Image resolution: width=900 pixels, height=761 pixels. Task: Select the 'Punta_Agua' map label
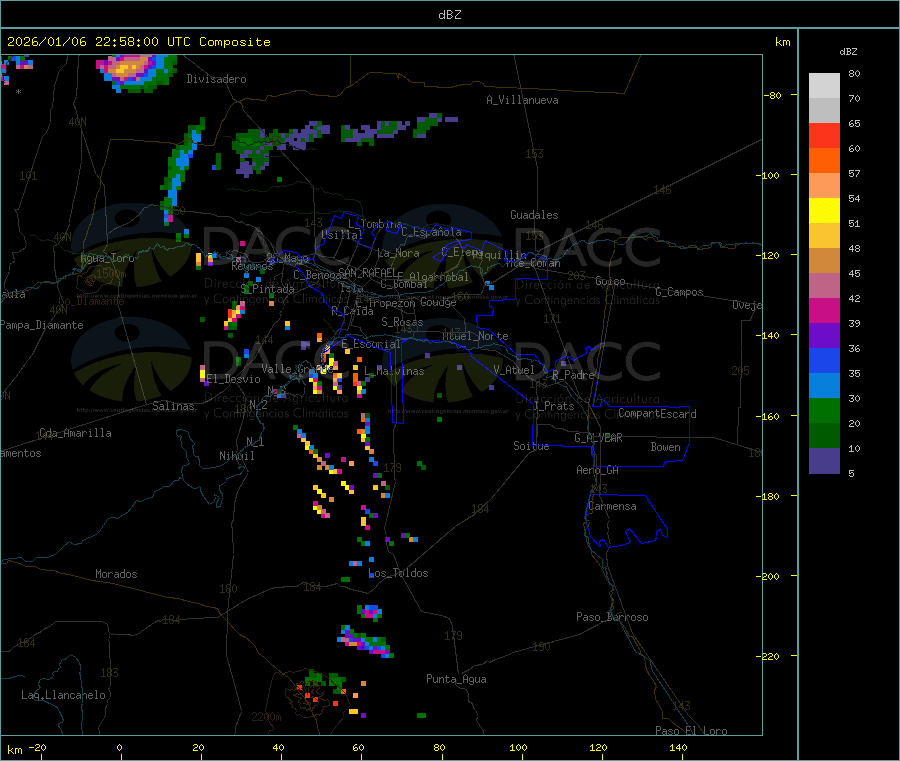tap(456, 679)
